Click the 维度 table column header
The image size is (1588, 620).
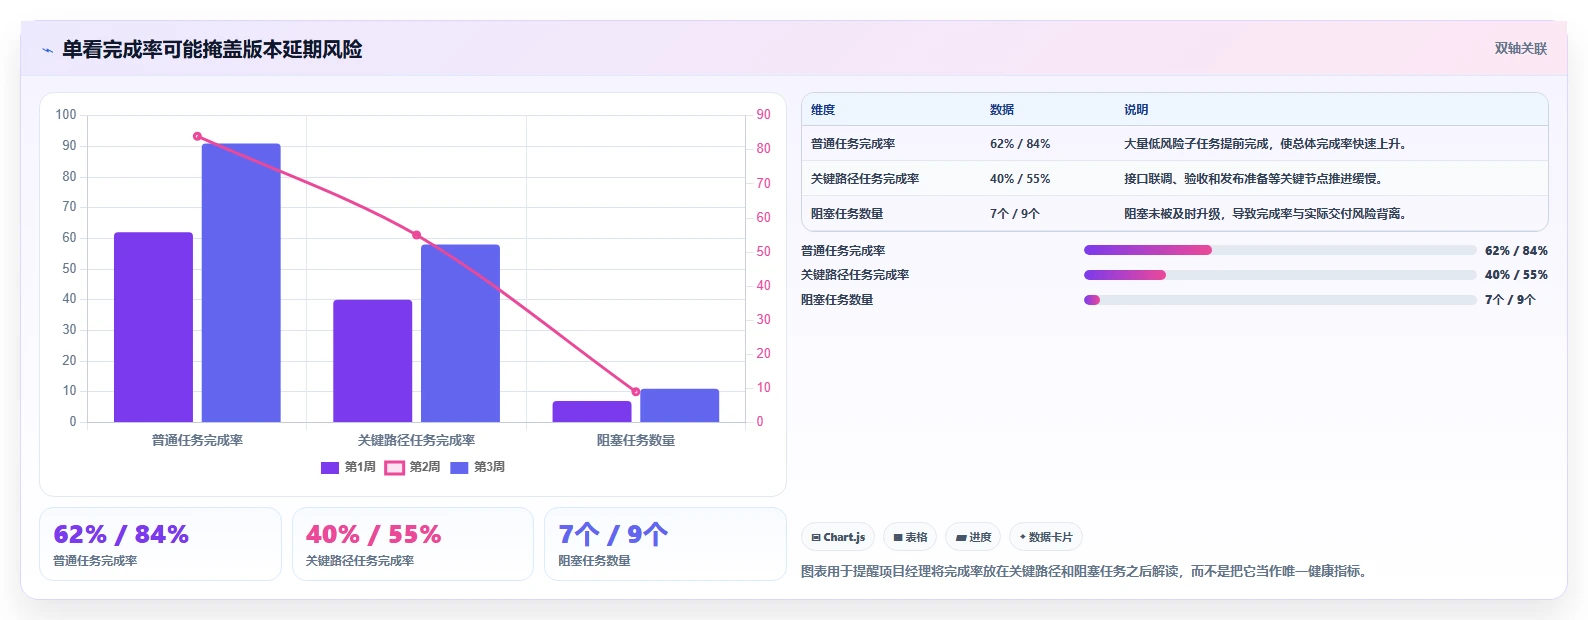[823, 110]
